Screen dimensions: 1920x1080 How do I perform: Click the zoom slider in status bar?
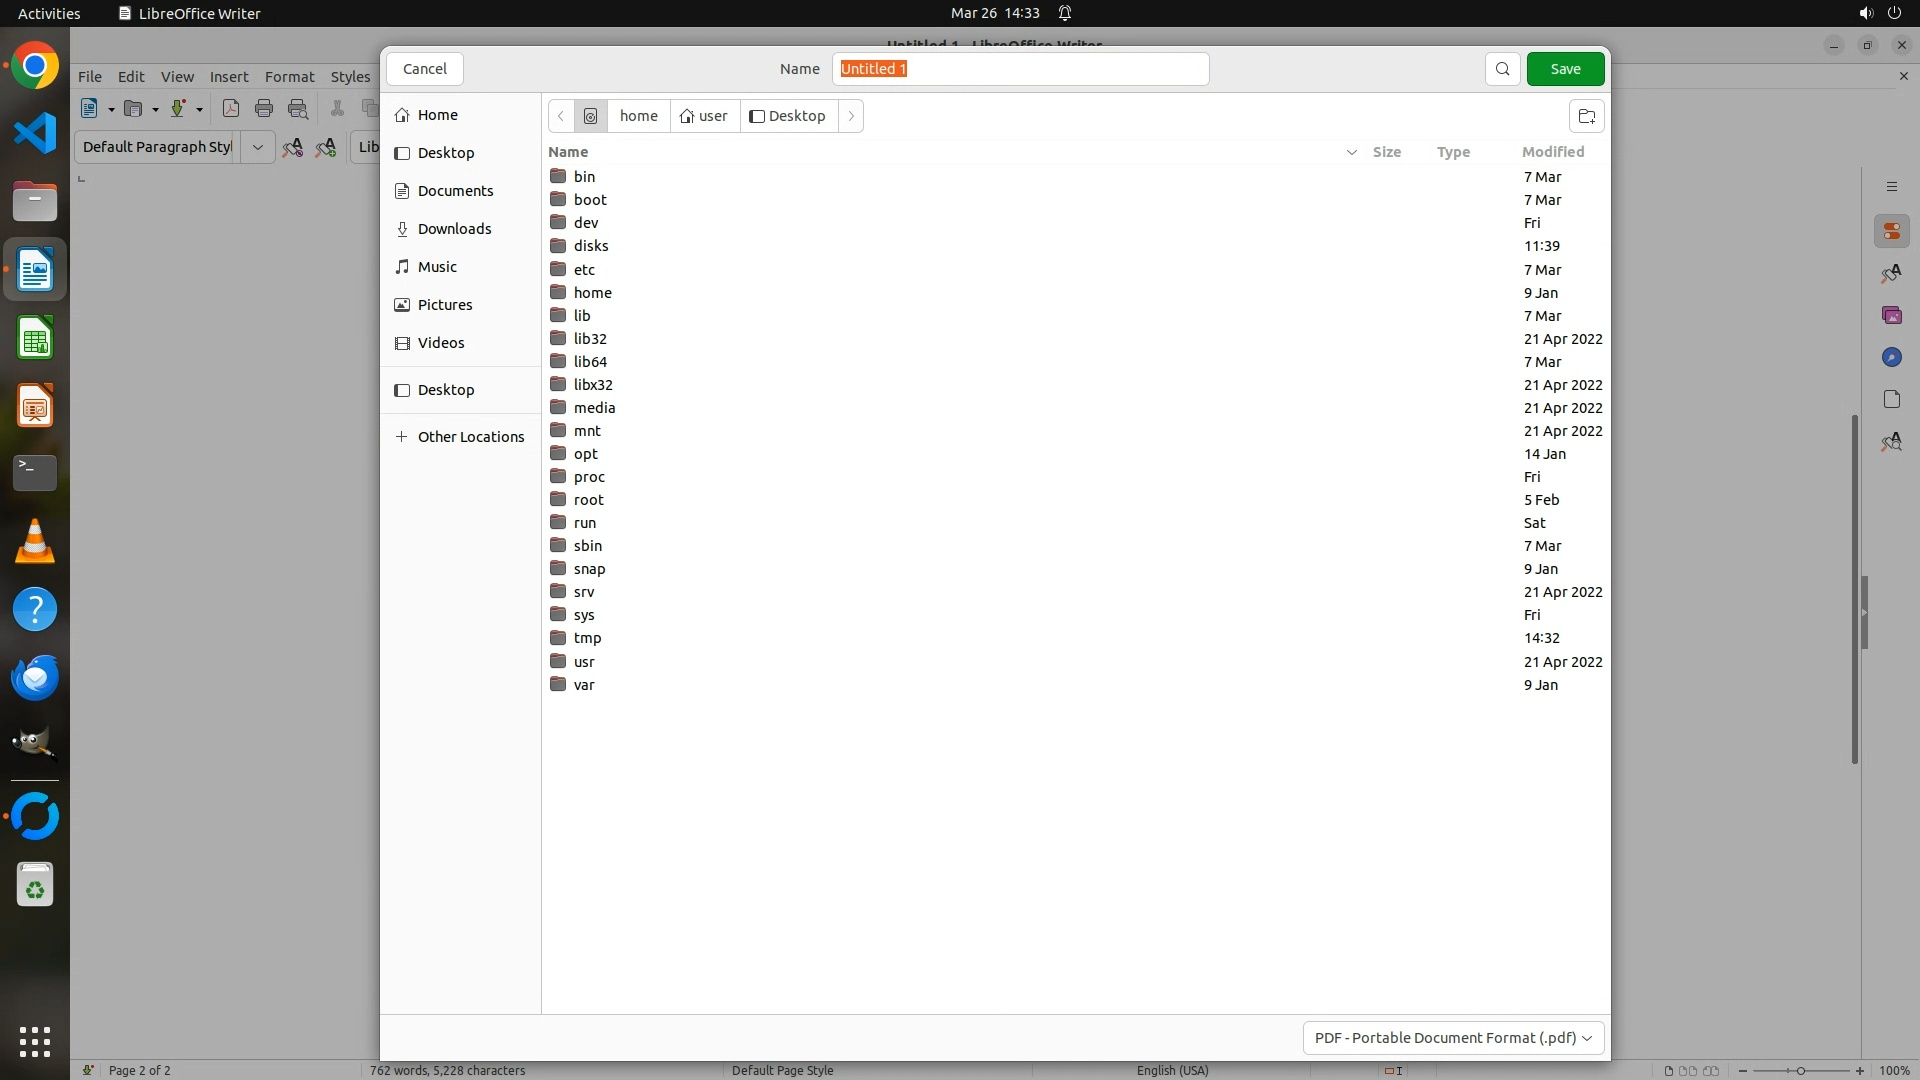pos(1800,1070)
